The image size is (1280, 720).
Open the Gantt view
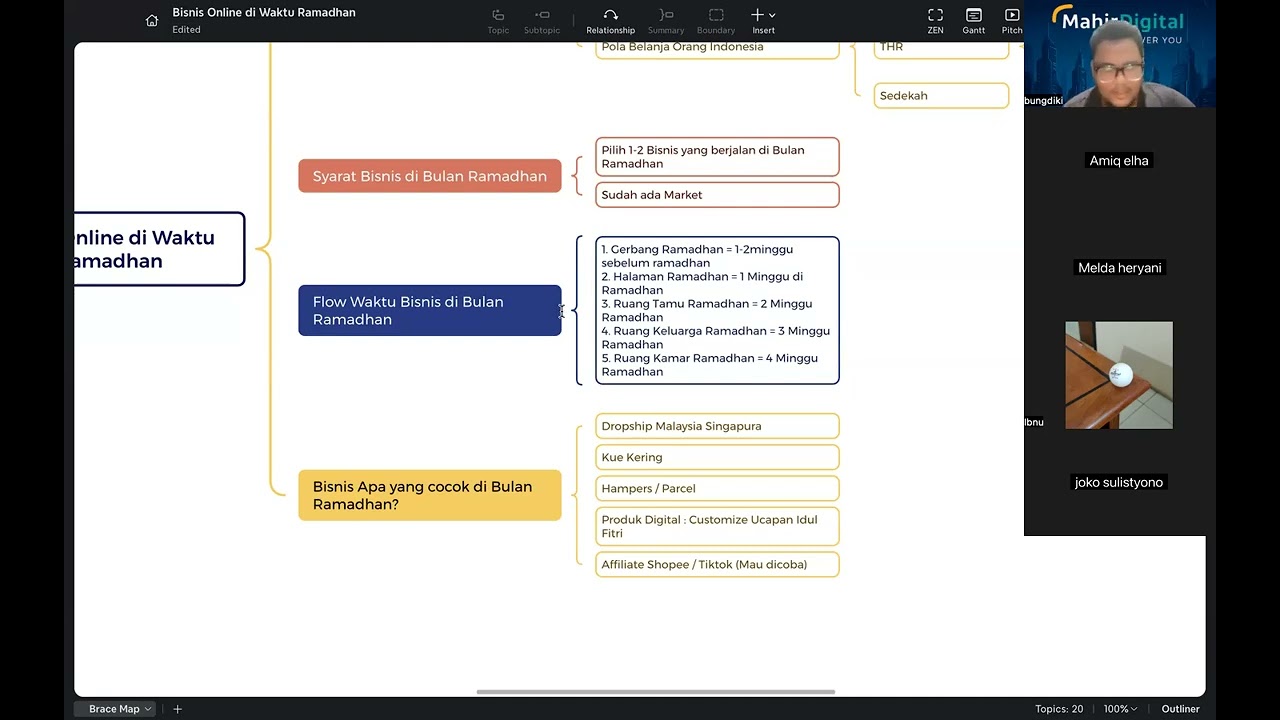click(x=973, y=21)
